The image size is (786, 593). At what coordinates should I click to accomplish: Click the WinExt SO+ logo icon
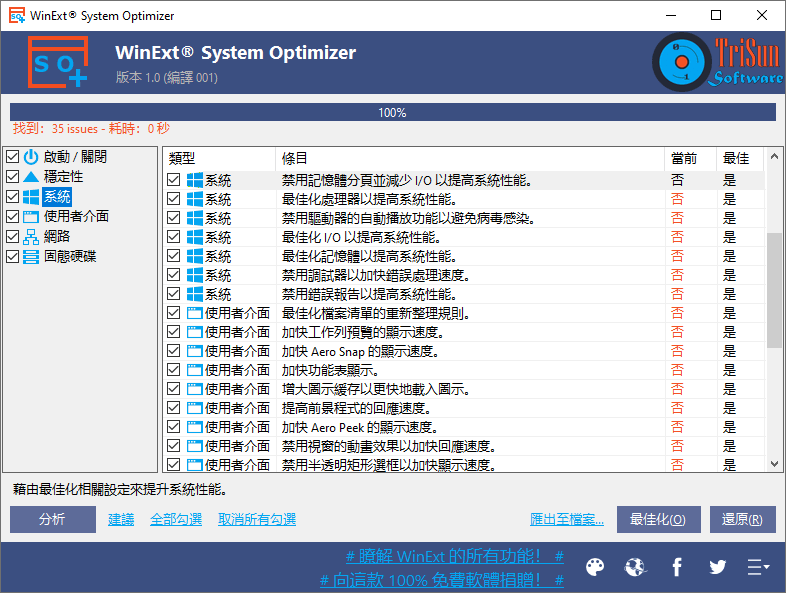coord(58,62)
